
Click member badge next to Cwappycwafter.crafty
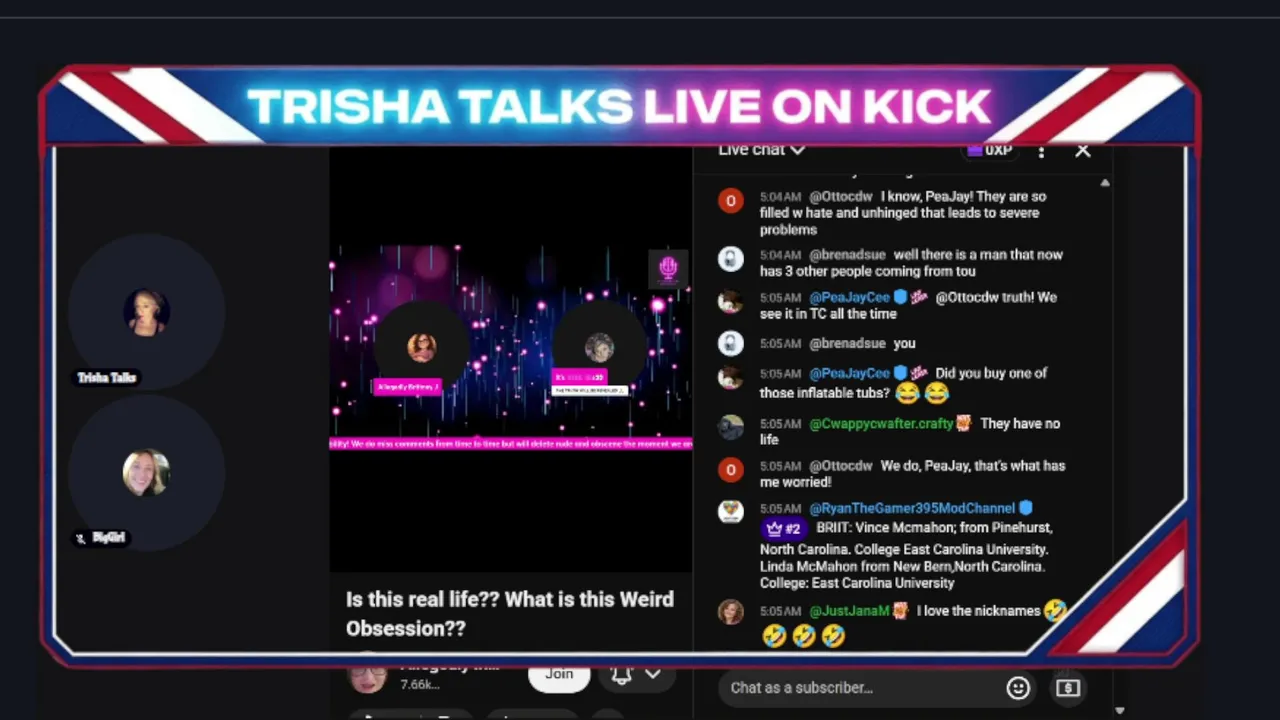963,423
